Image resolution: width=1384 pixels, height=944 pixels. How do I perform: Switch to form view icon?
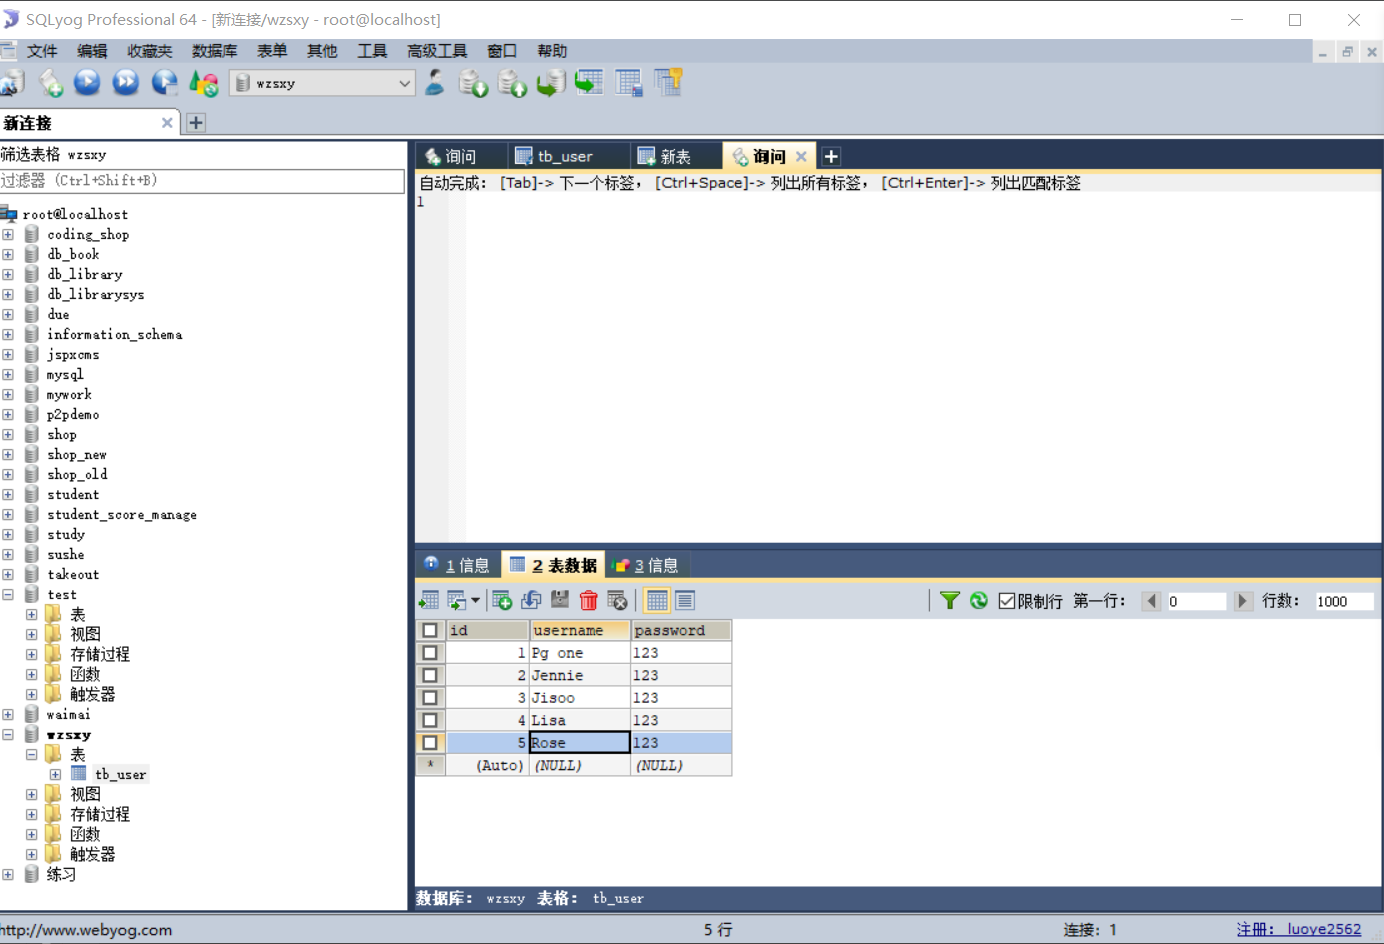tap(685, 600)
